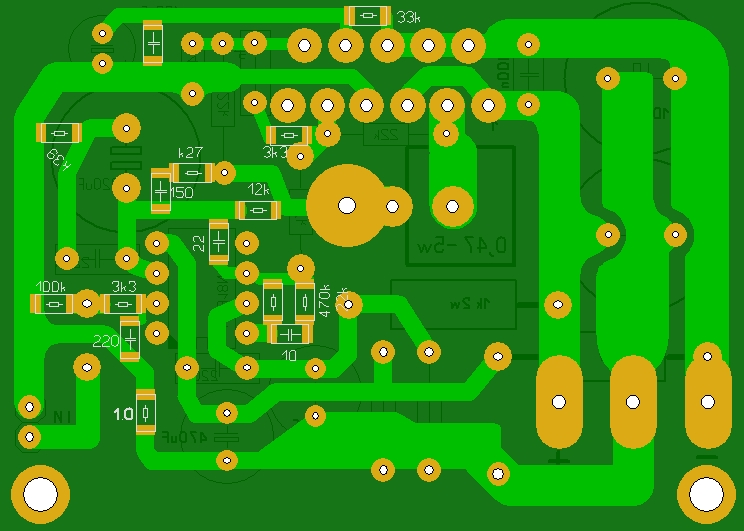Click the 1k 2w resistor silkscreen outline
Image resolution: width=744 pixels, height=531 pixels.
coord(454,305)
